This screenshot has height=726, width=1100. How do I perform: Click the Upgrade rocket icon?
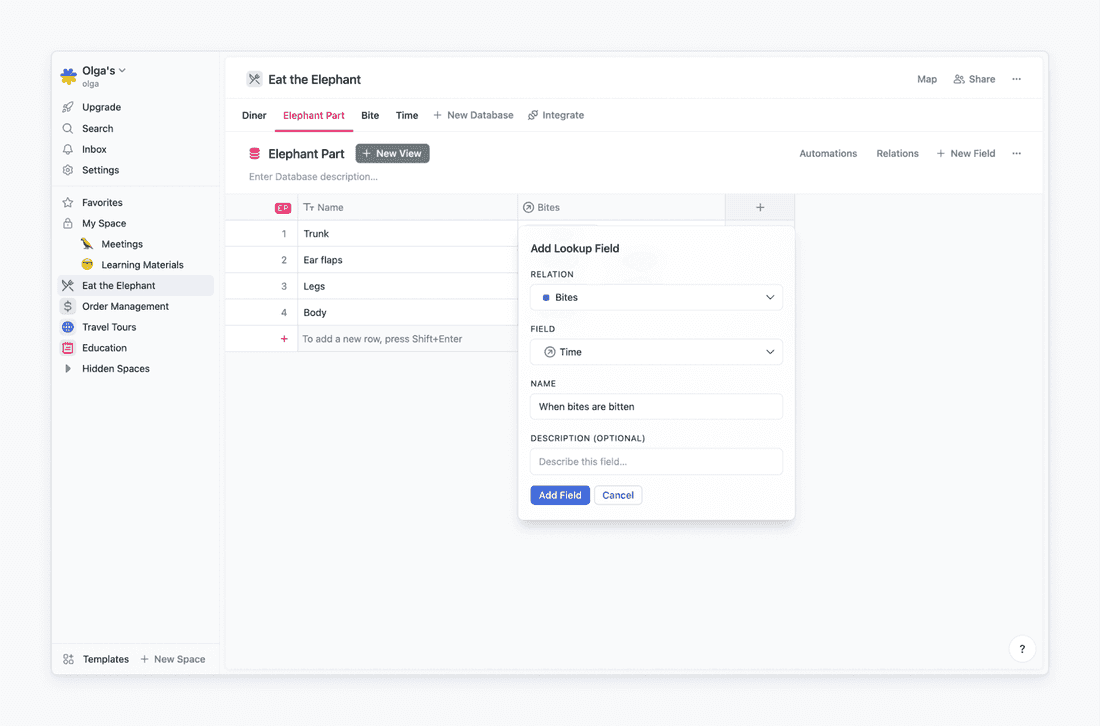68,107
